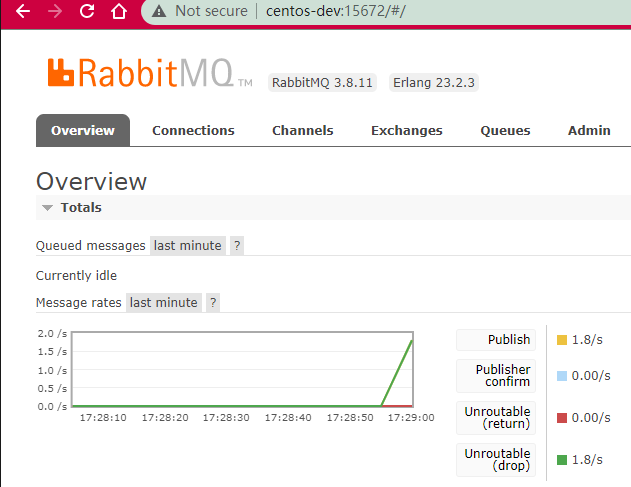
Task: Click the Publish legend label
Action: point(496,340)
